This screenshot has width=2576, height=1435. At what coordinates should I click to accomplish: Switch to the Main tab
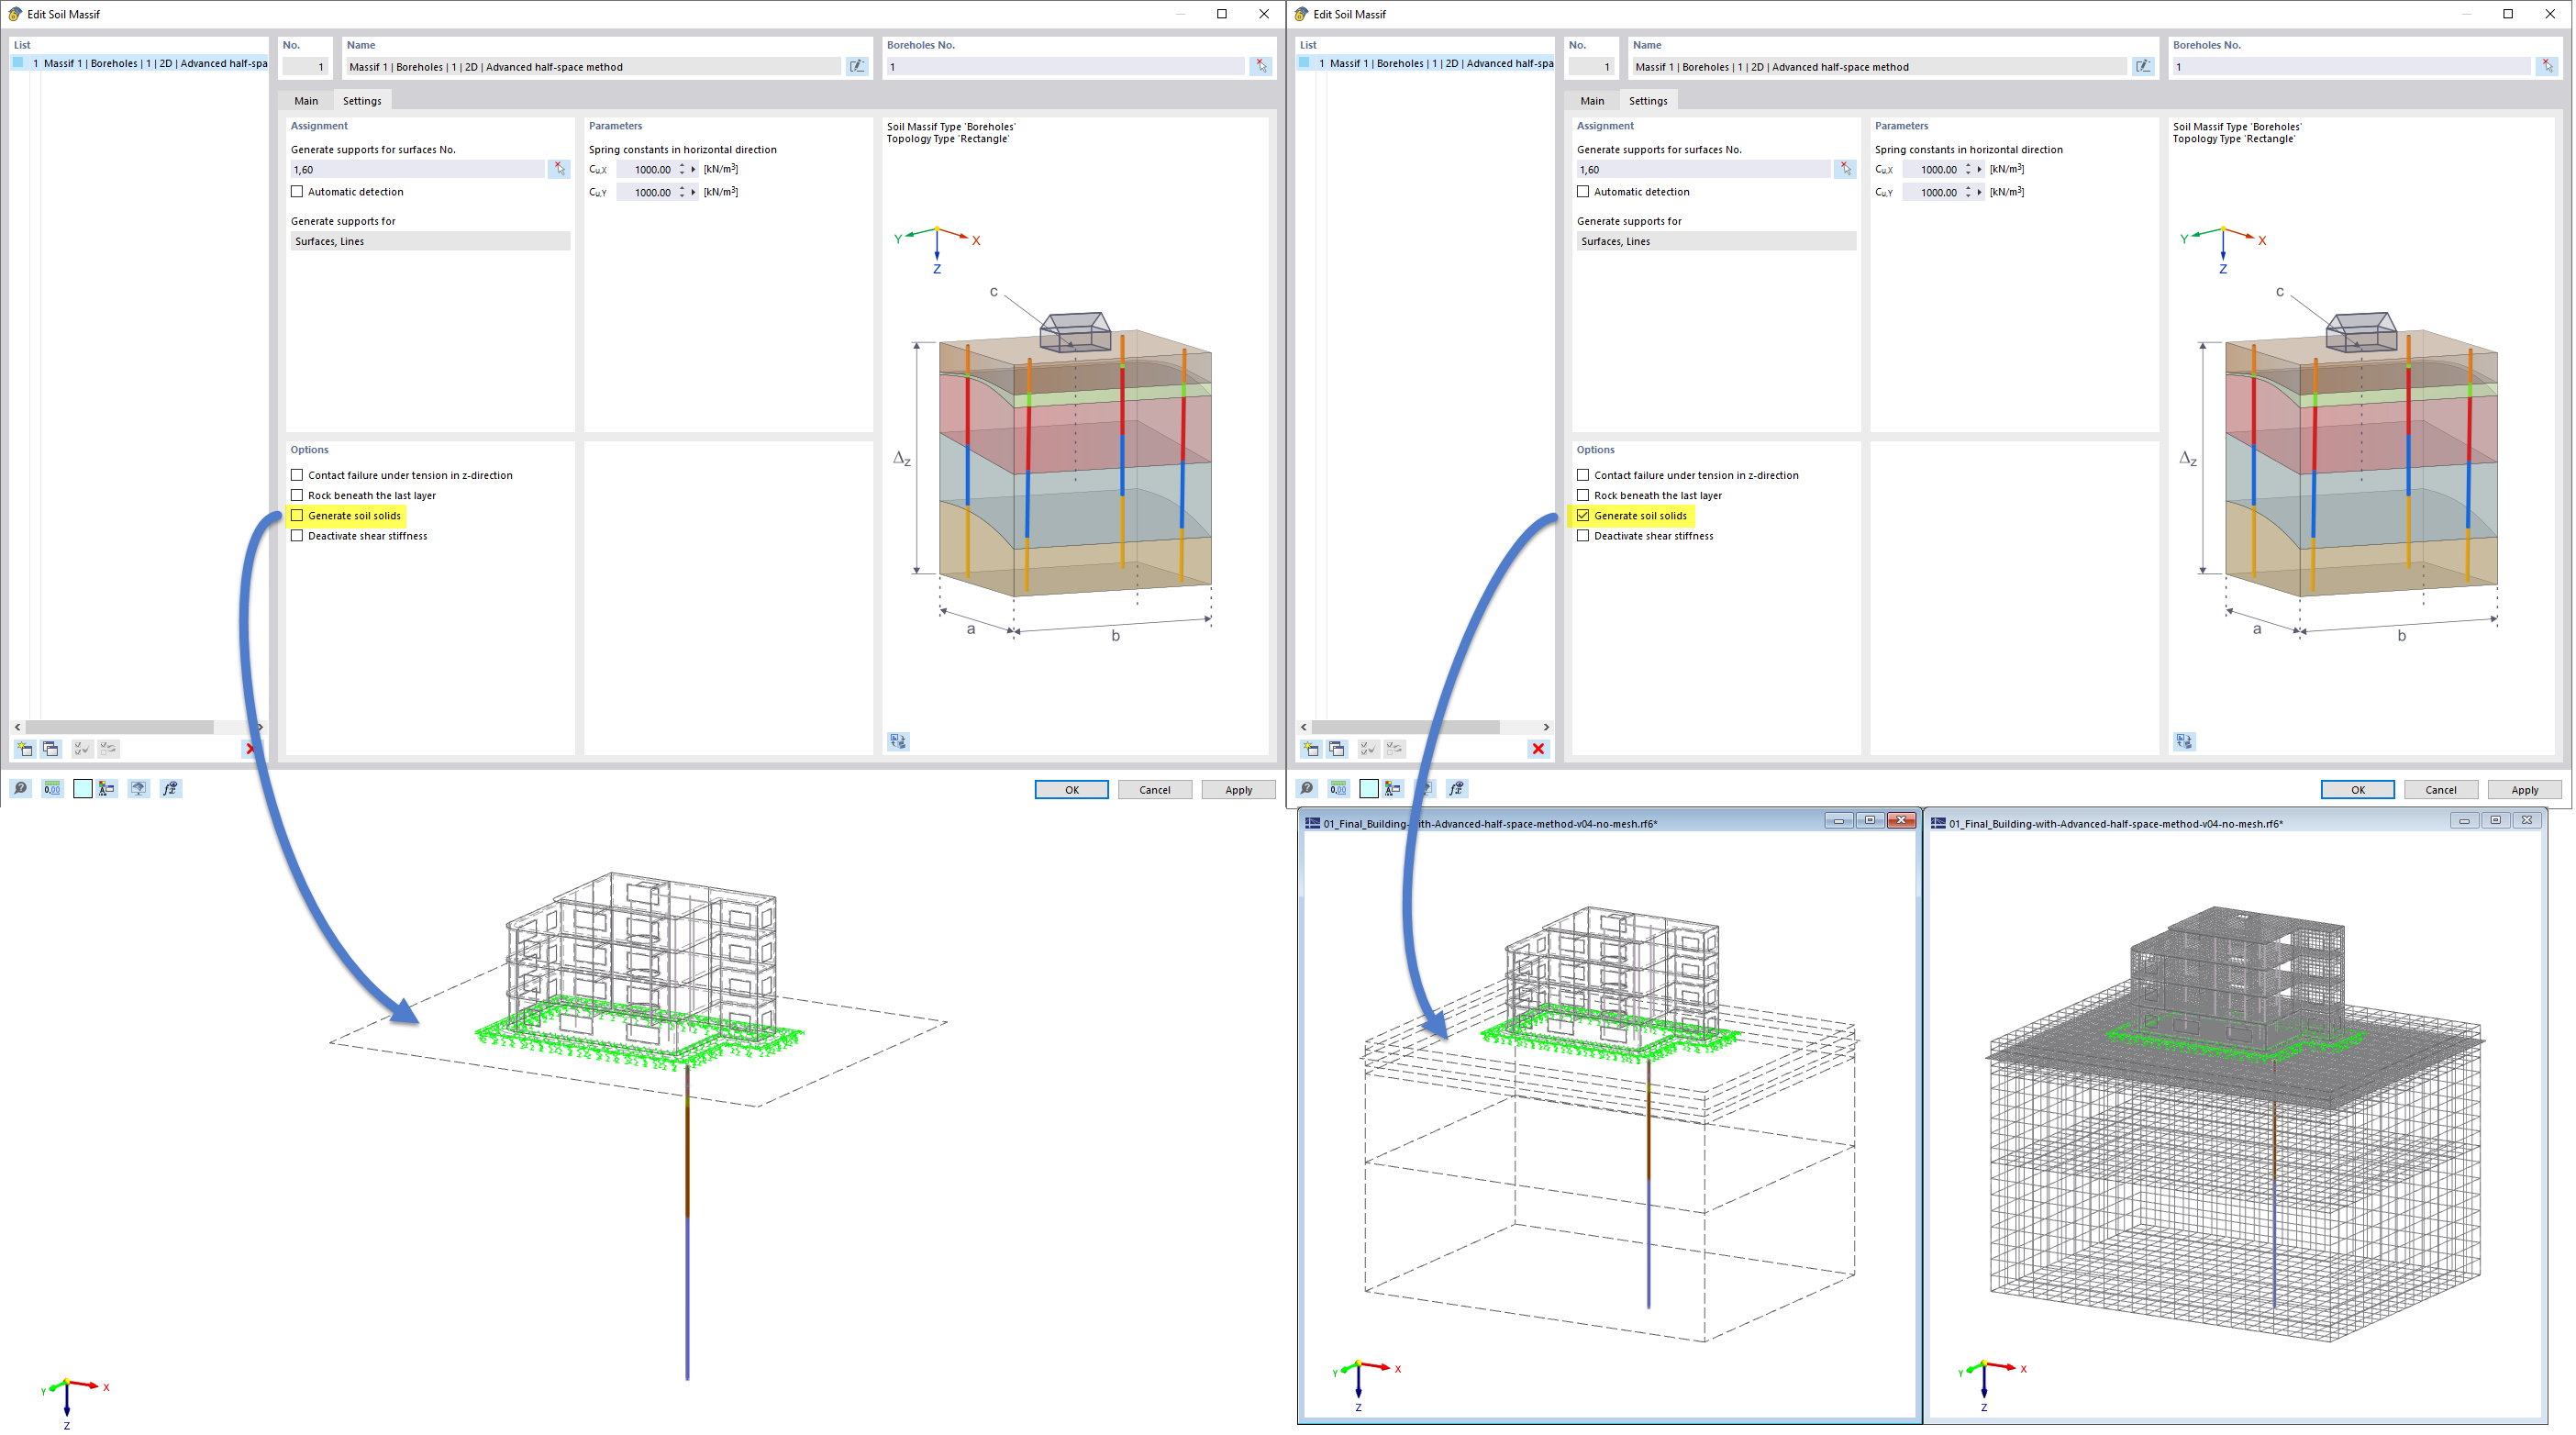point(306,100)
